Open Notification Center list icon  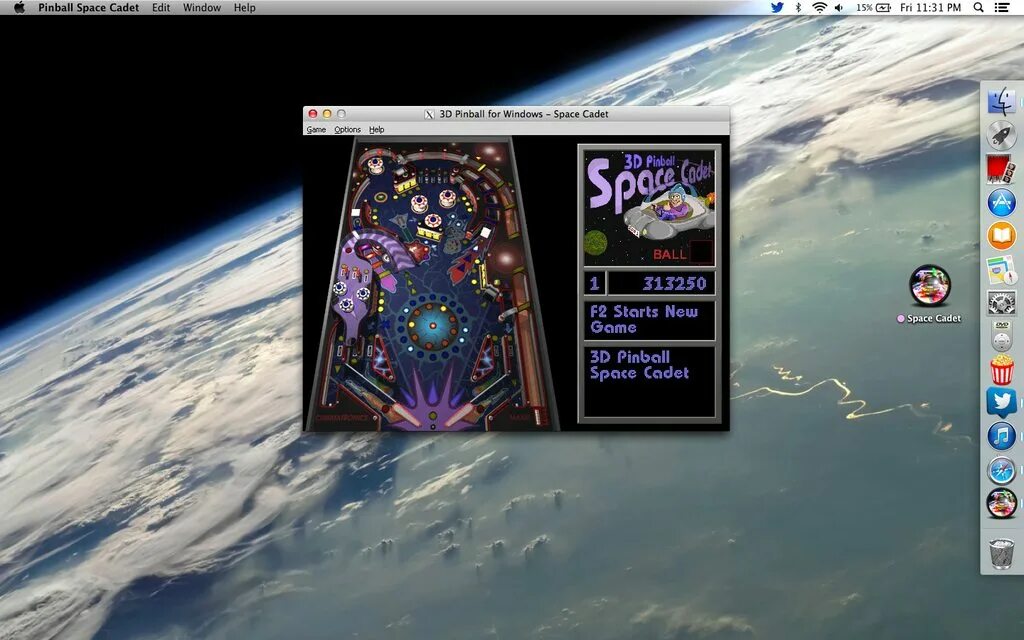1002,7
